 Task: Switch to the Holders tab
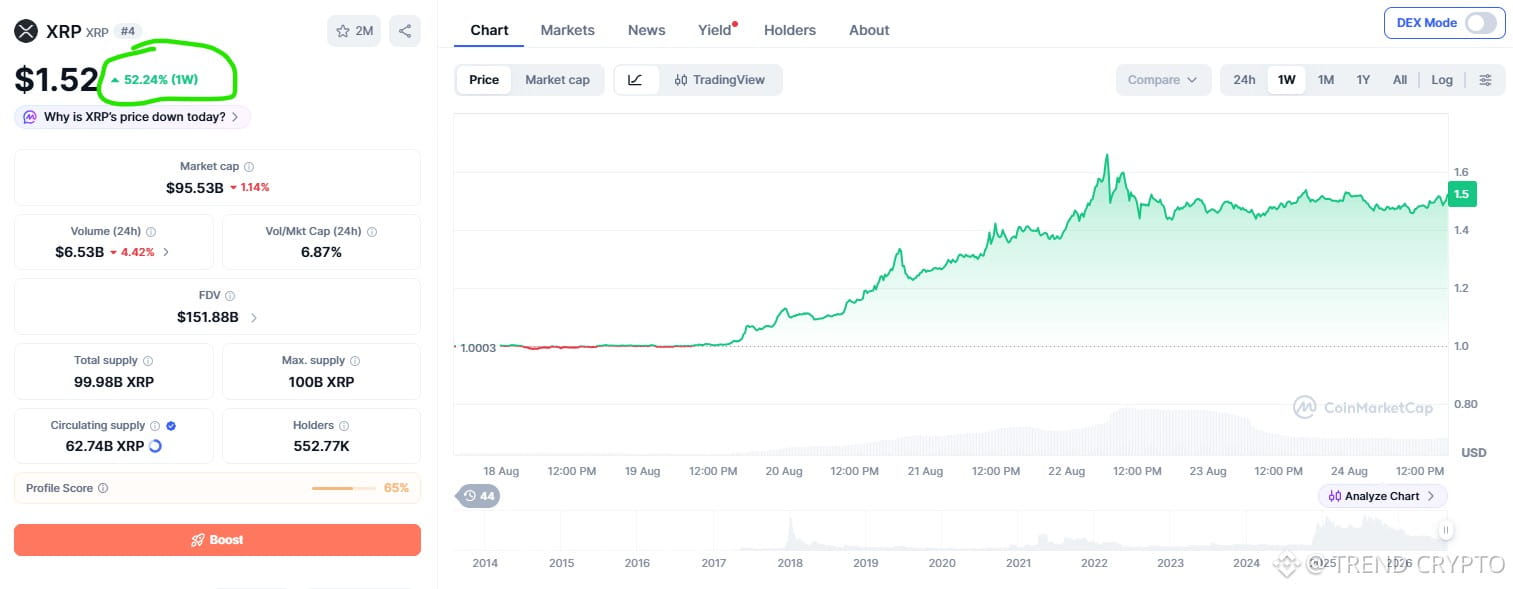click(790, 30)
